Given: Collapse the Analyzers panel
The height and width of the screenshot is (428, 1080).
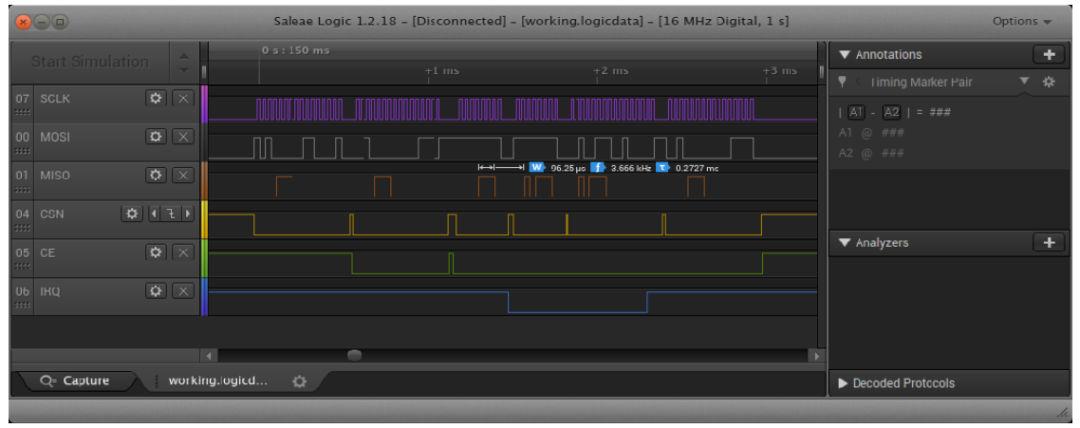Looking at the screenshot, I should [845, 243].
